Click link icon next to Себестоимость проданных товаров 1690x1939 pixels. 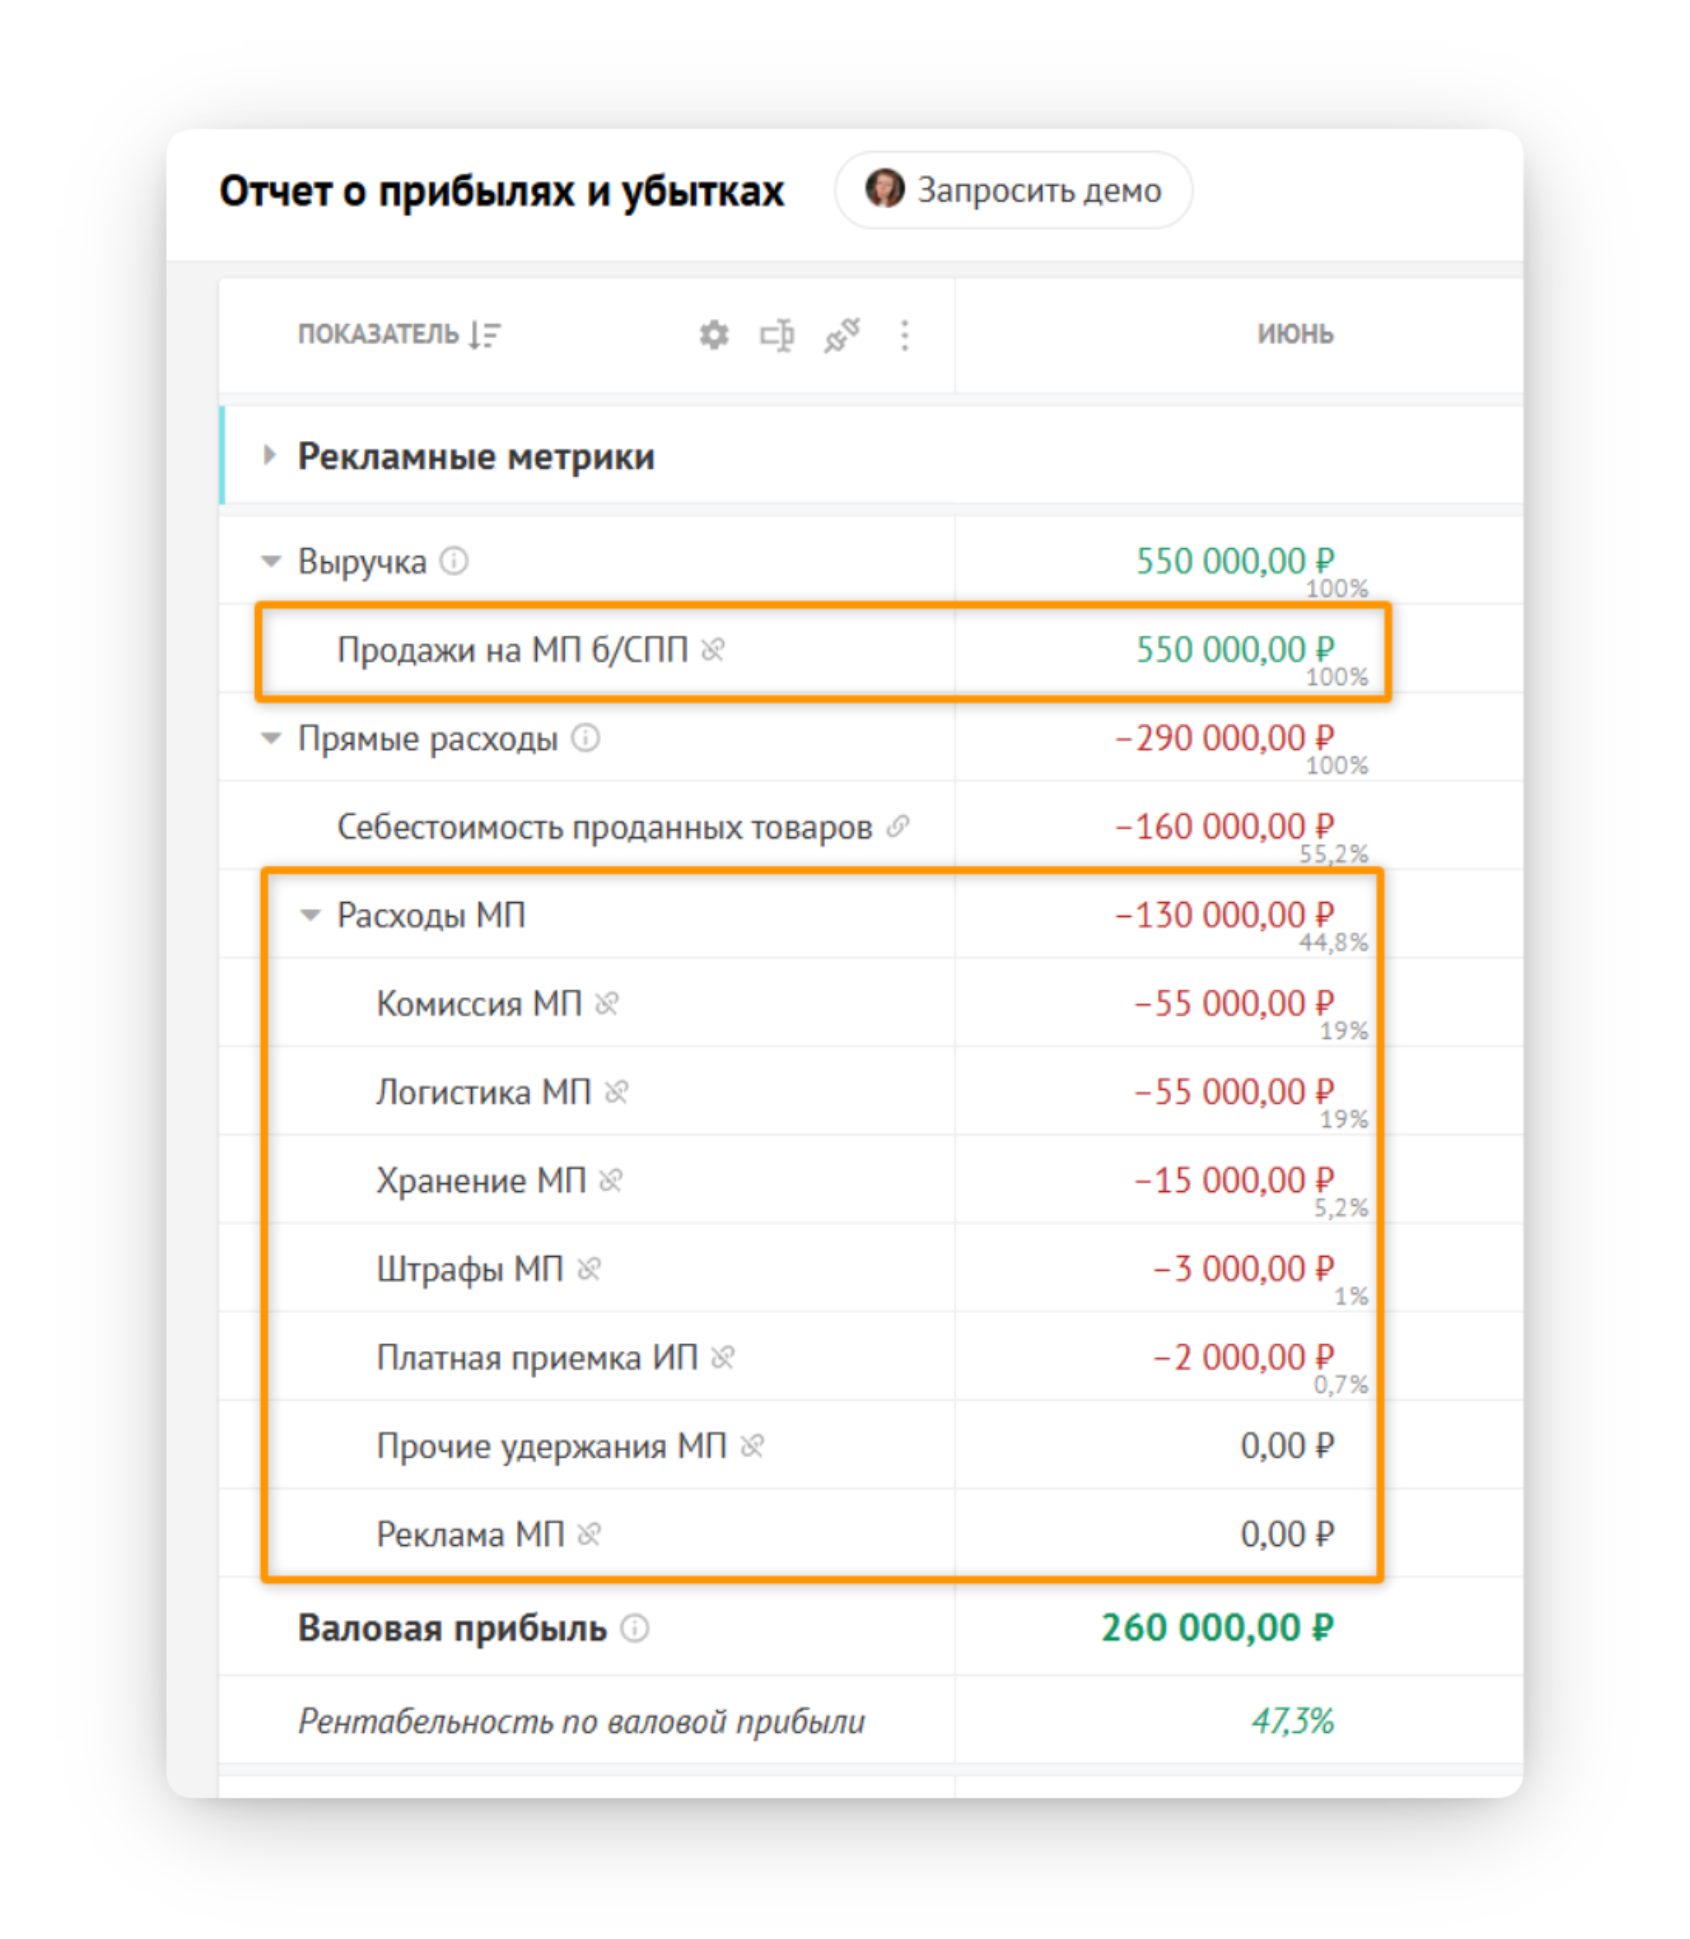[x=898, y=826]
